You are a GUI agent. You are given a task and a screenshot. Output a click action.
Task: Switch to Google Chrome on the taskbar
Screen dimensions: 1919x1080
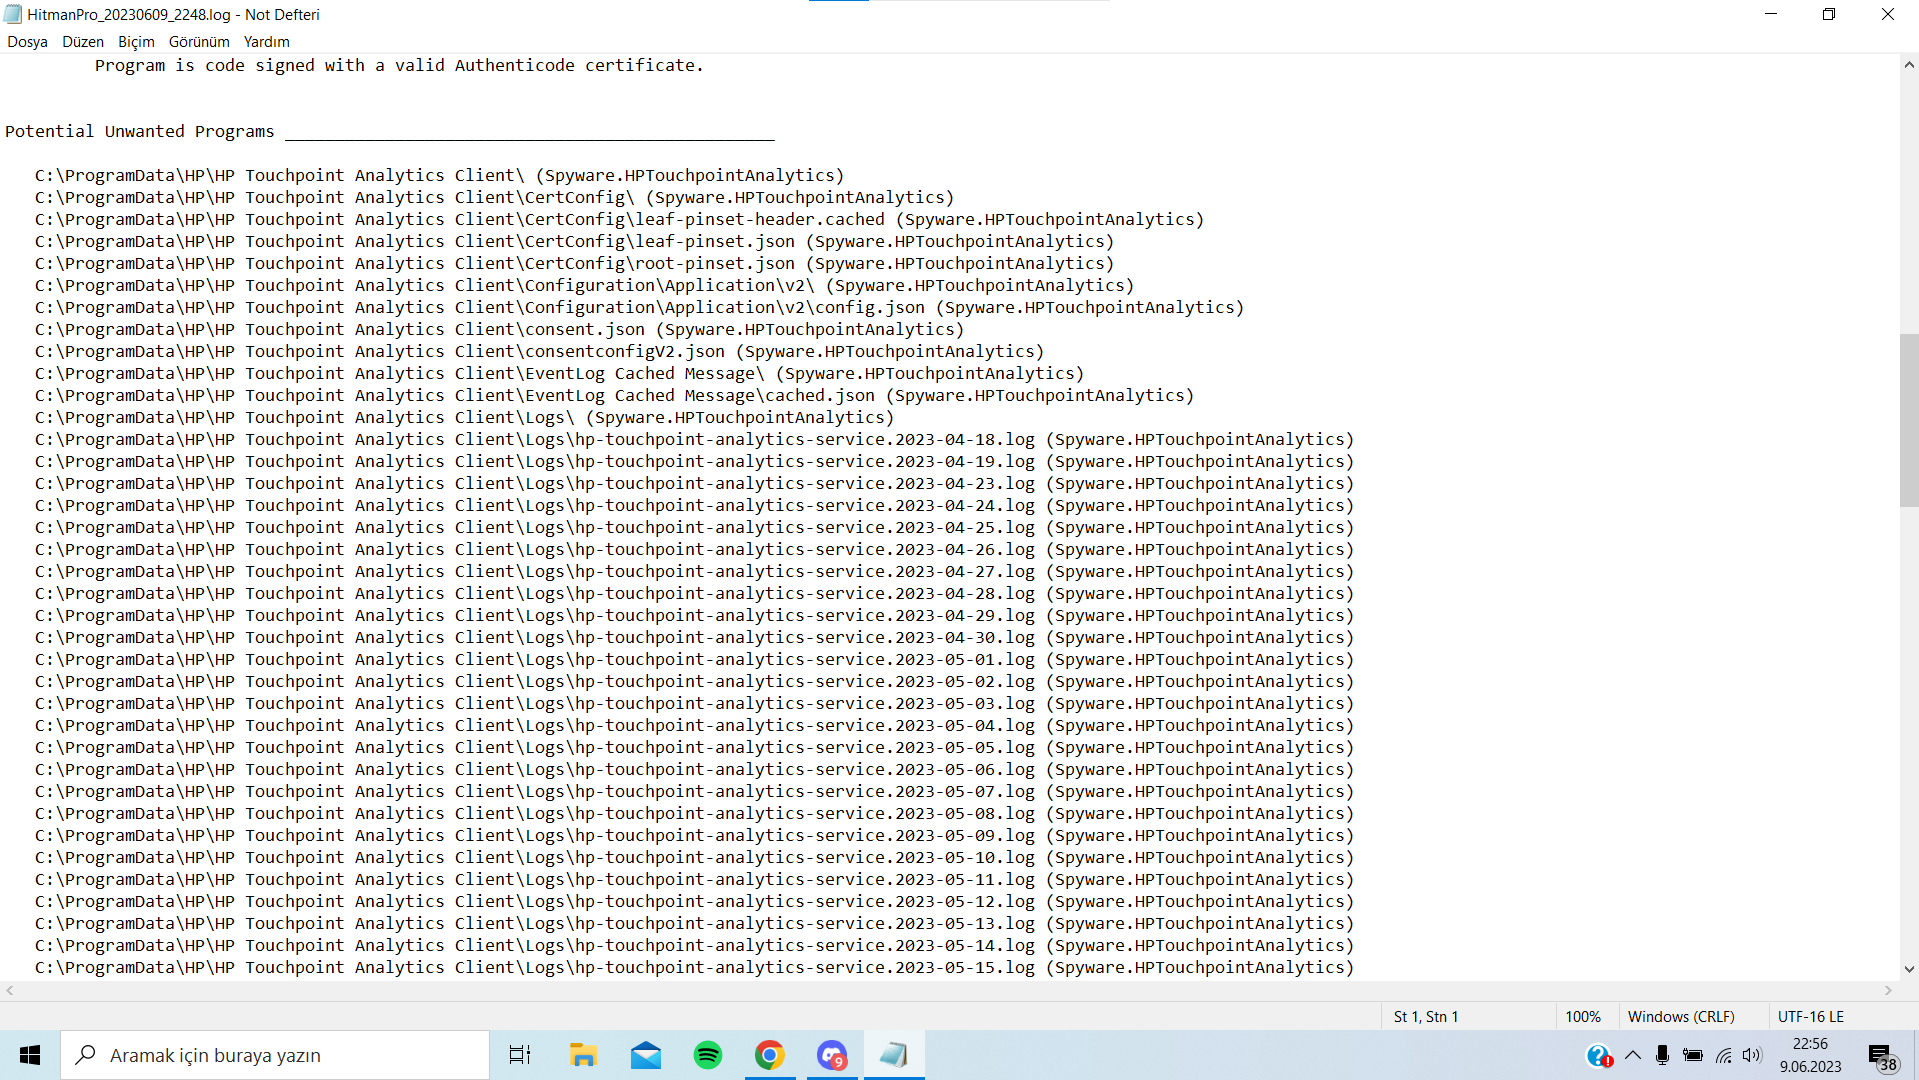click(770, 1055)
